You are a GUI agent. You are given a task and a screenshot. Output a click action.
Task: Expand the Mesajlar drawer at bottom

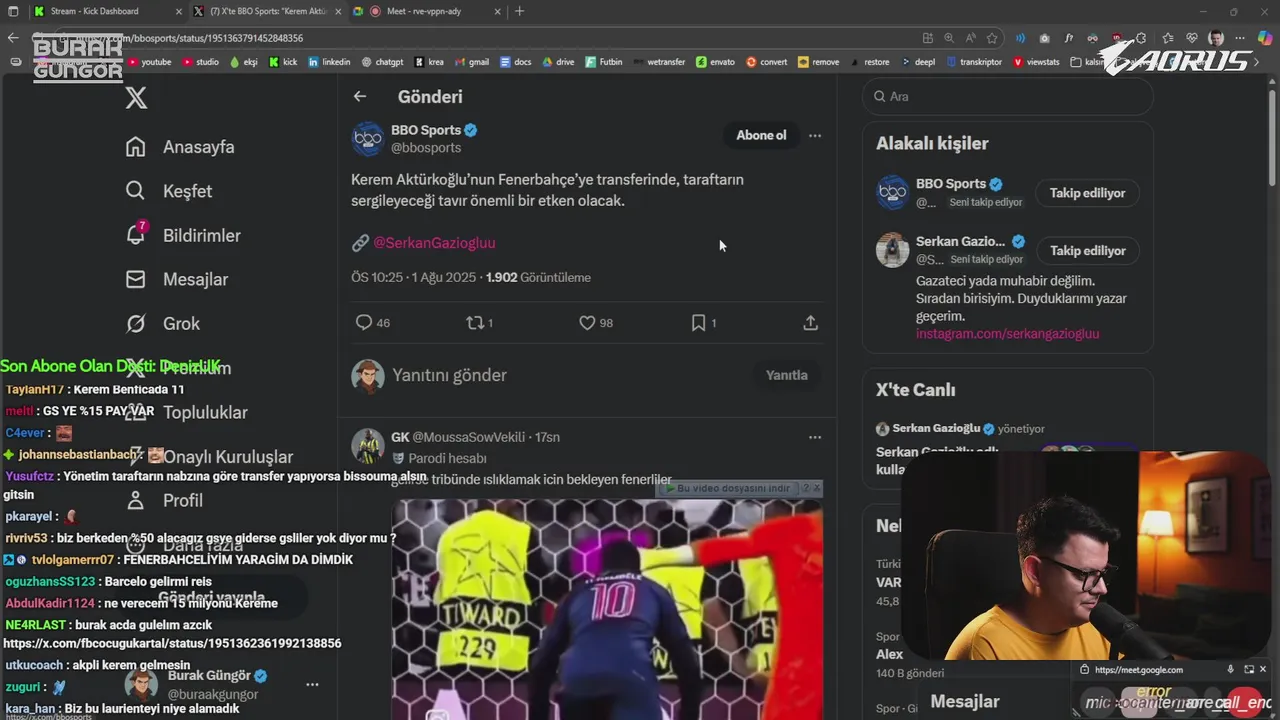tap(966, 701)
